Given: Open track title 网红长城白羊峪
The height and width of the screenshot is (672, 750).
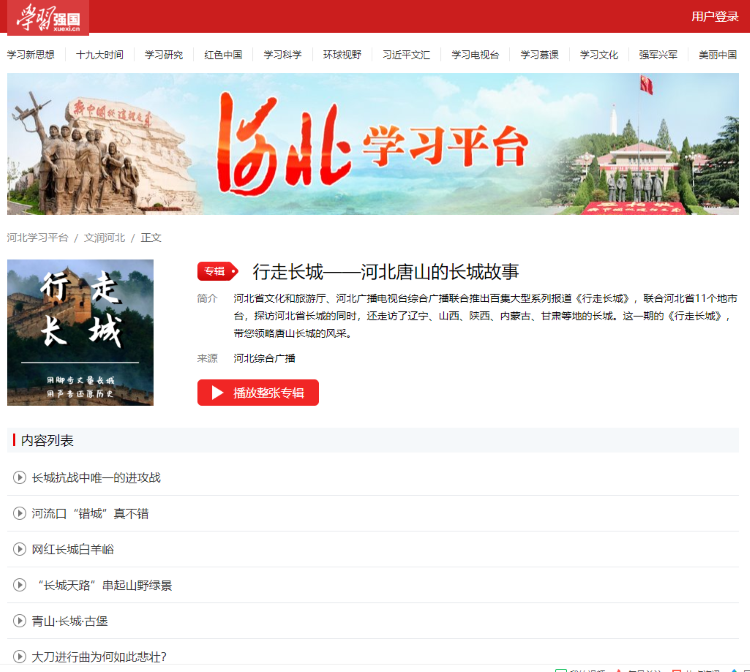Looking at the screenshot, I should (73, 549).
